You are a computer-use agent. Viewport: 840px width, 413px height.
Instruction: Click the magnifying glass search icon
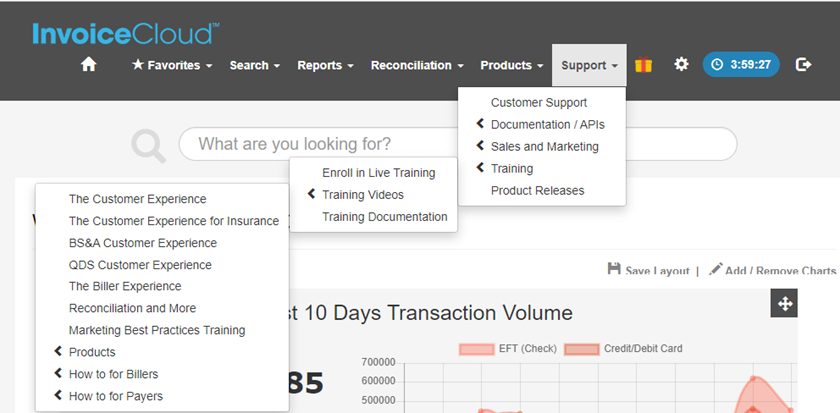(148, 147)
